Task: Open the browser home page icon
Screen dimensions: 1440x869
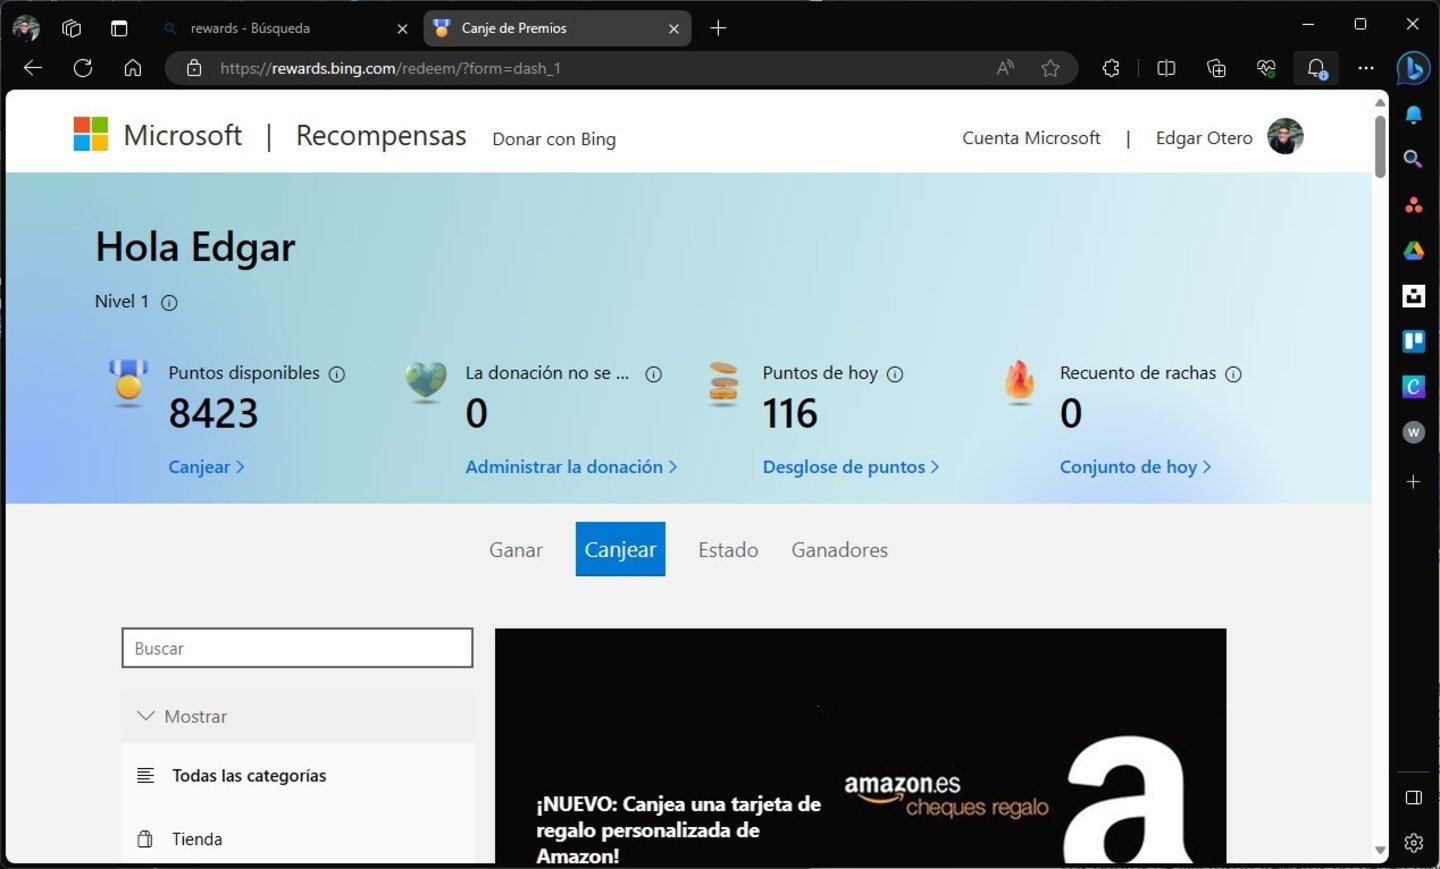Action: tap(133, 68)
